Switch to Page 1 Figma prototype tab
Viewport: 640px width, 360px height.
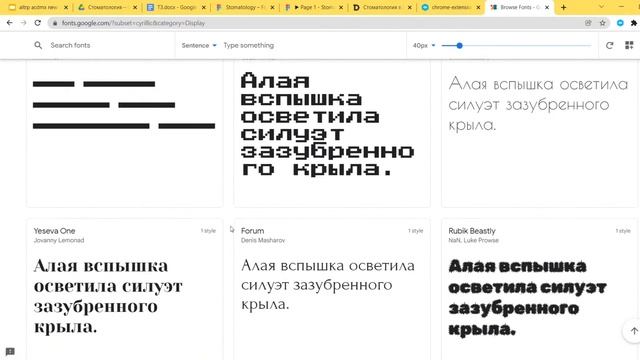tap(313, 7)
